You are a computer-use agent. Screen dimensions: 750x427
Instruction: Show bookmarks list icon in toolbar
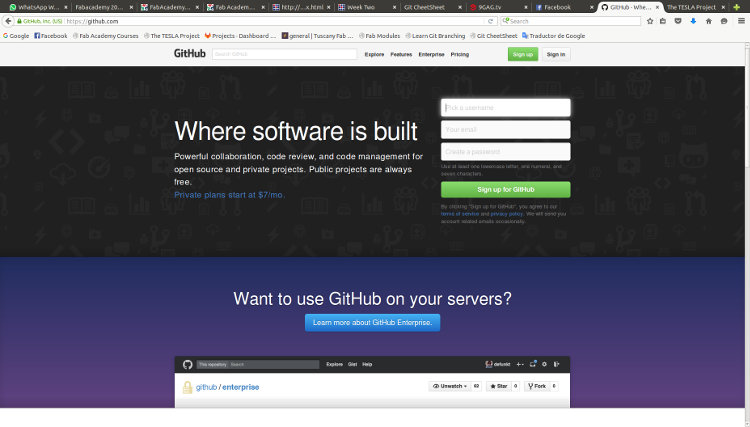click(x=663, y=21)
